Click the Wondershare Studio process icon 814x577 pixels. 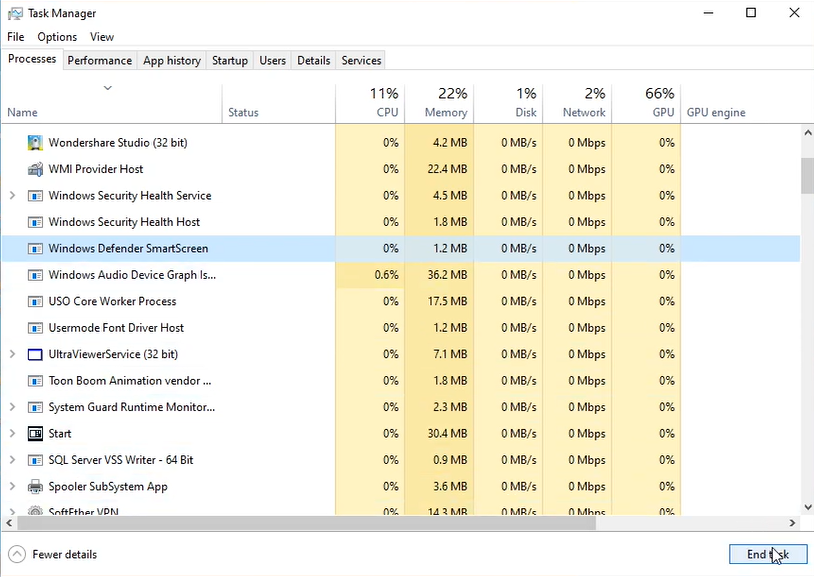36,143
